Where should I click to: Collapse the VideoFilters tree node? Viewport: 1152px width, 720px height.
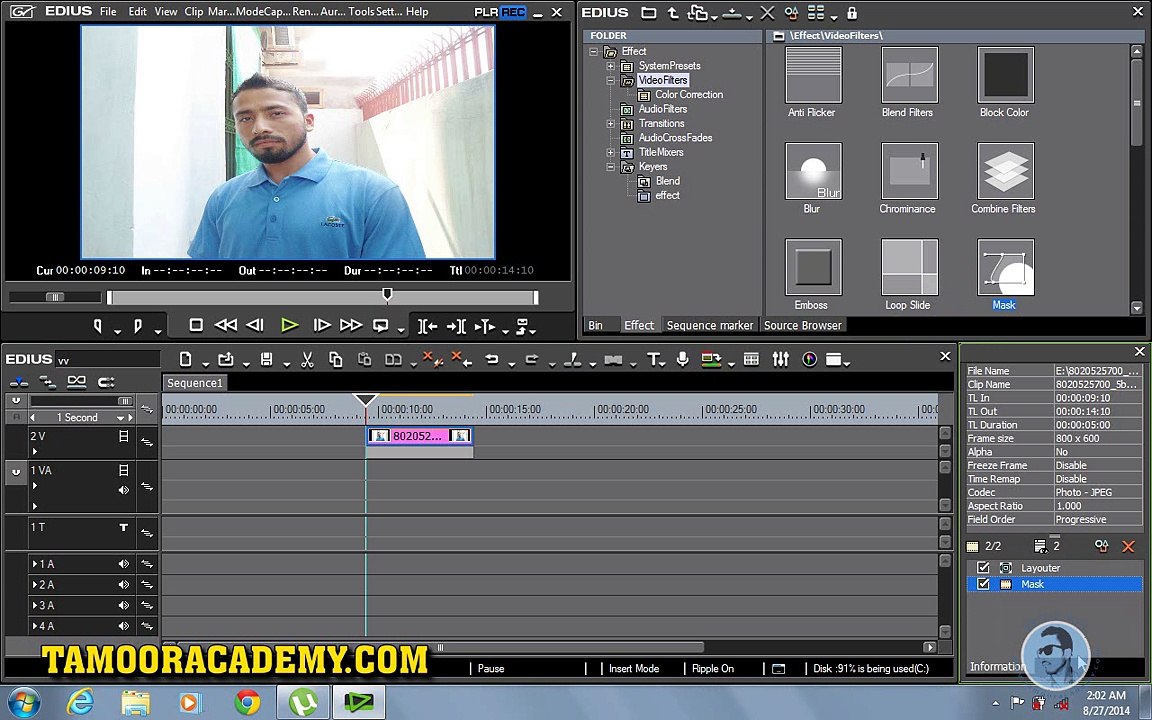coord(611,80)
